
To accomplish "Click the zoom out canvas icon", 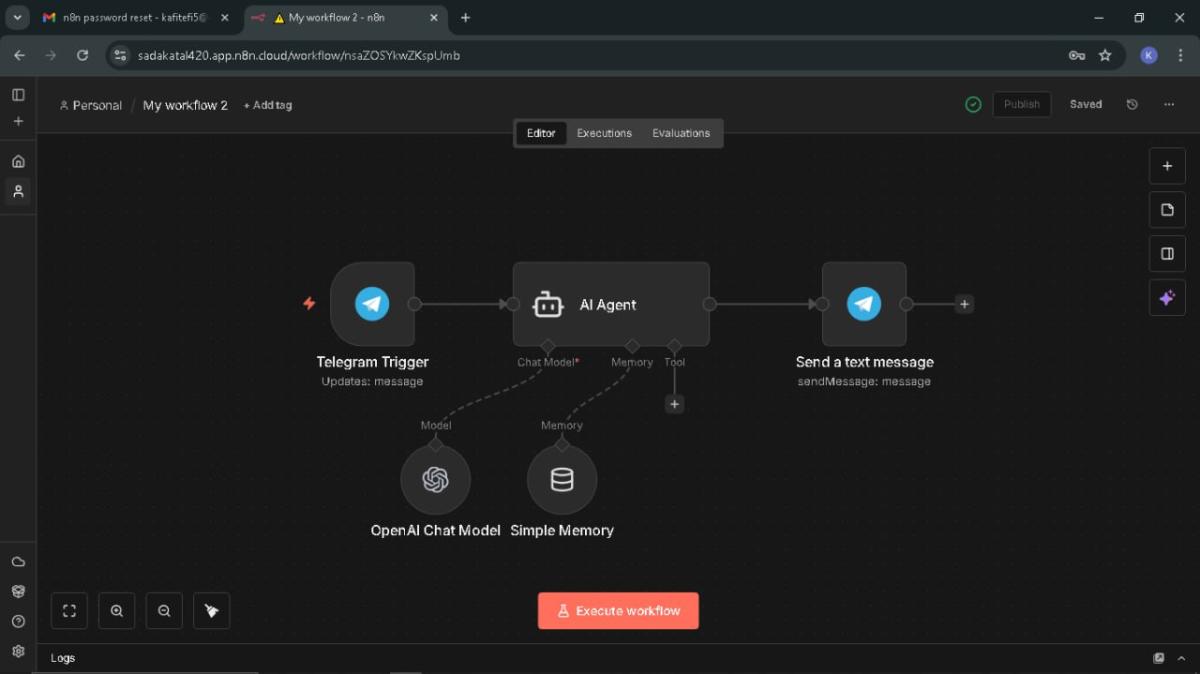I will 164,611.
